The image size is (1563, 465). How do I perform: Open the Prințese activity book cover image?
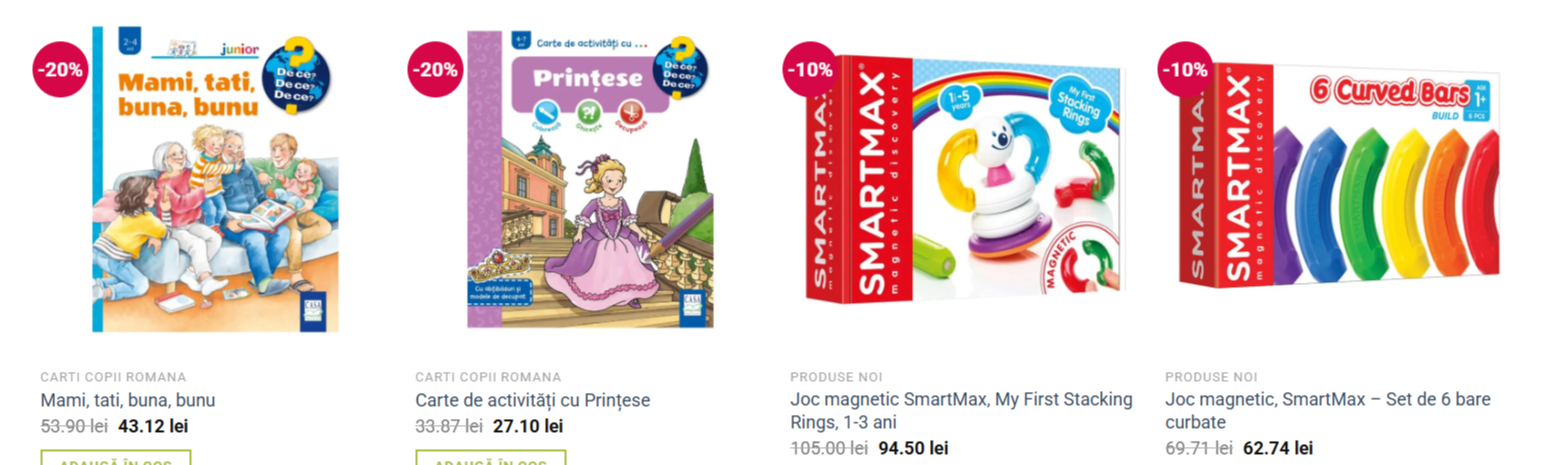[x=590, y=179]
